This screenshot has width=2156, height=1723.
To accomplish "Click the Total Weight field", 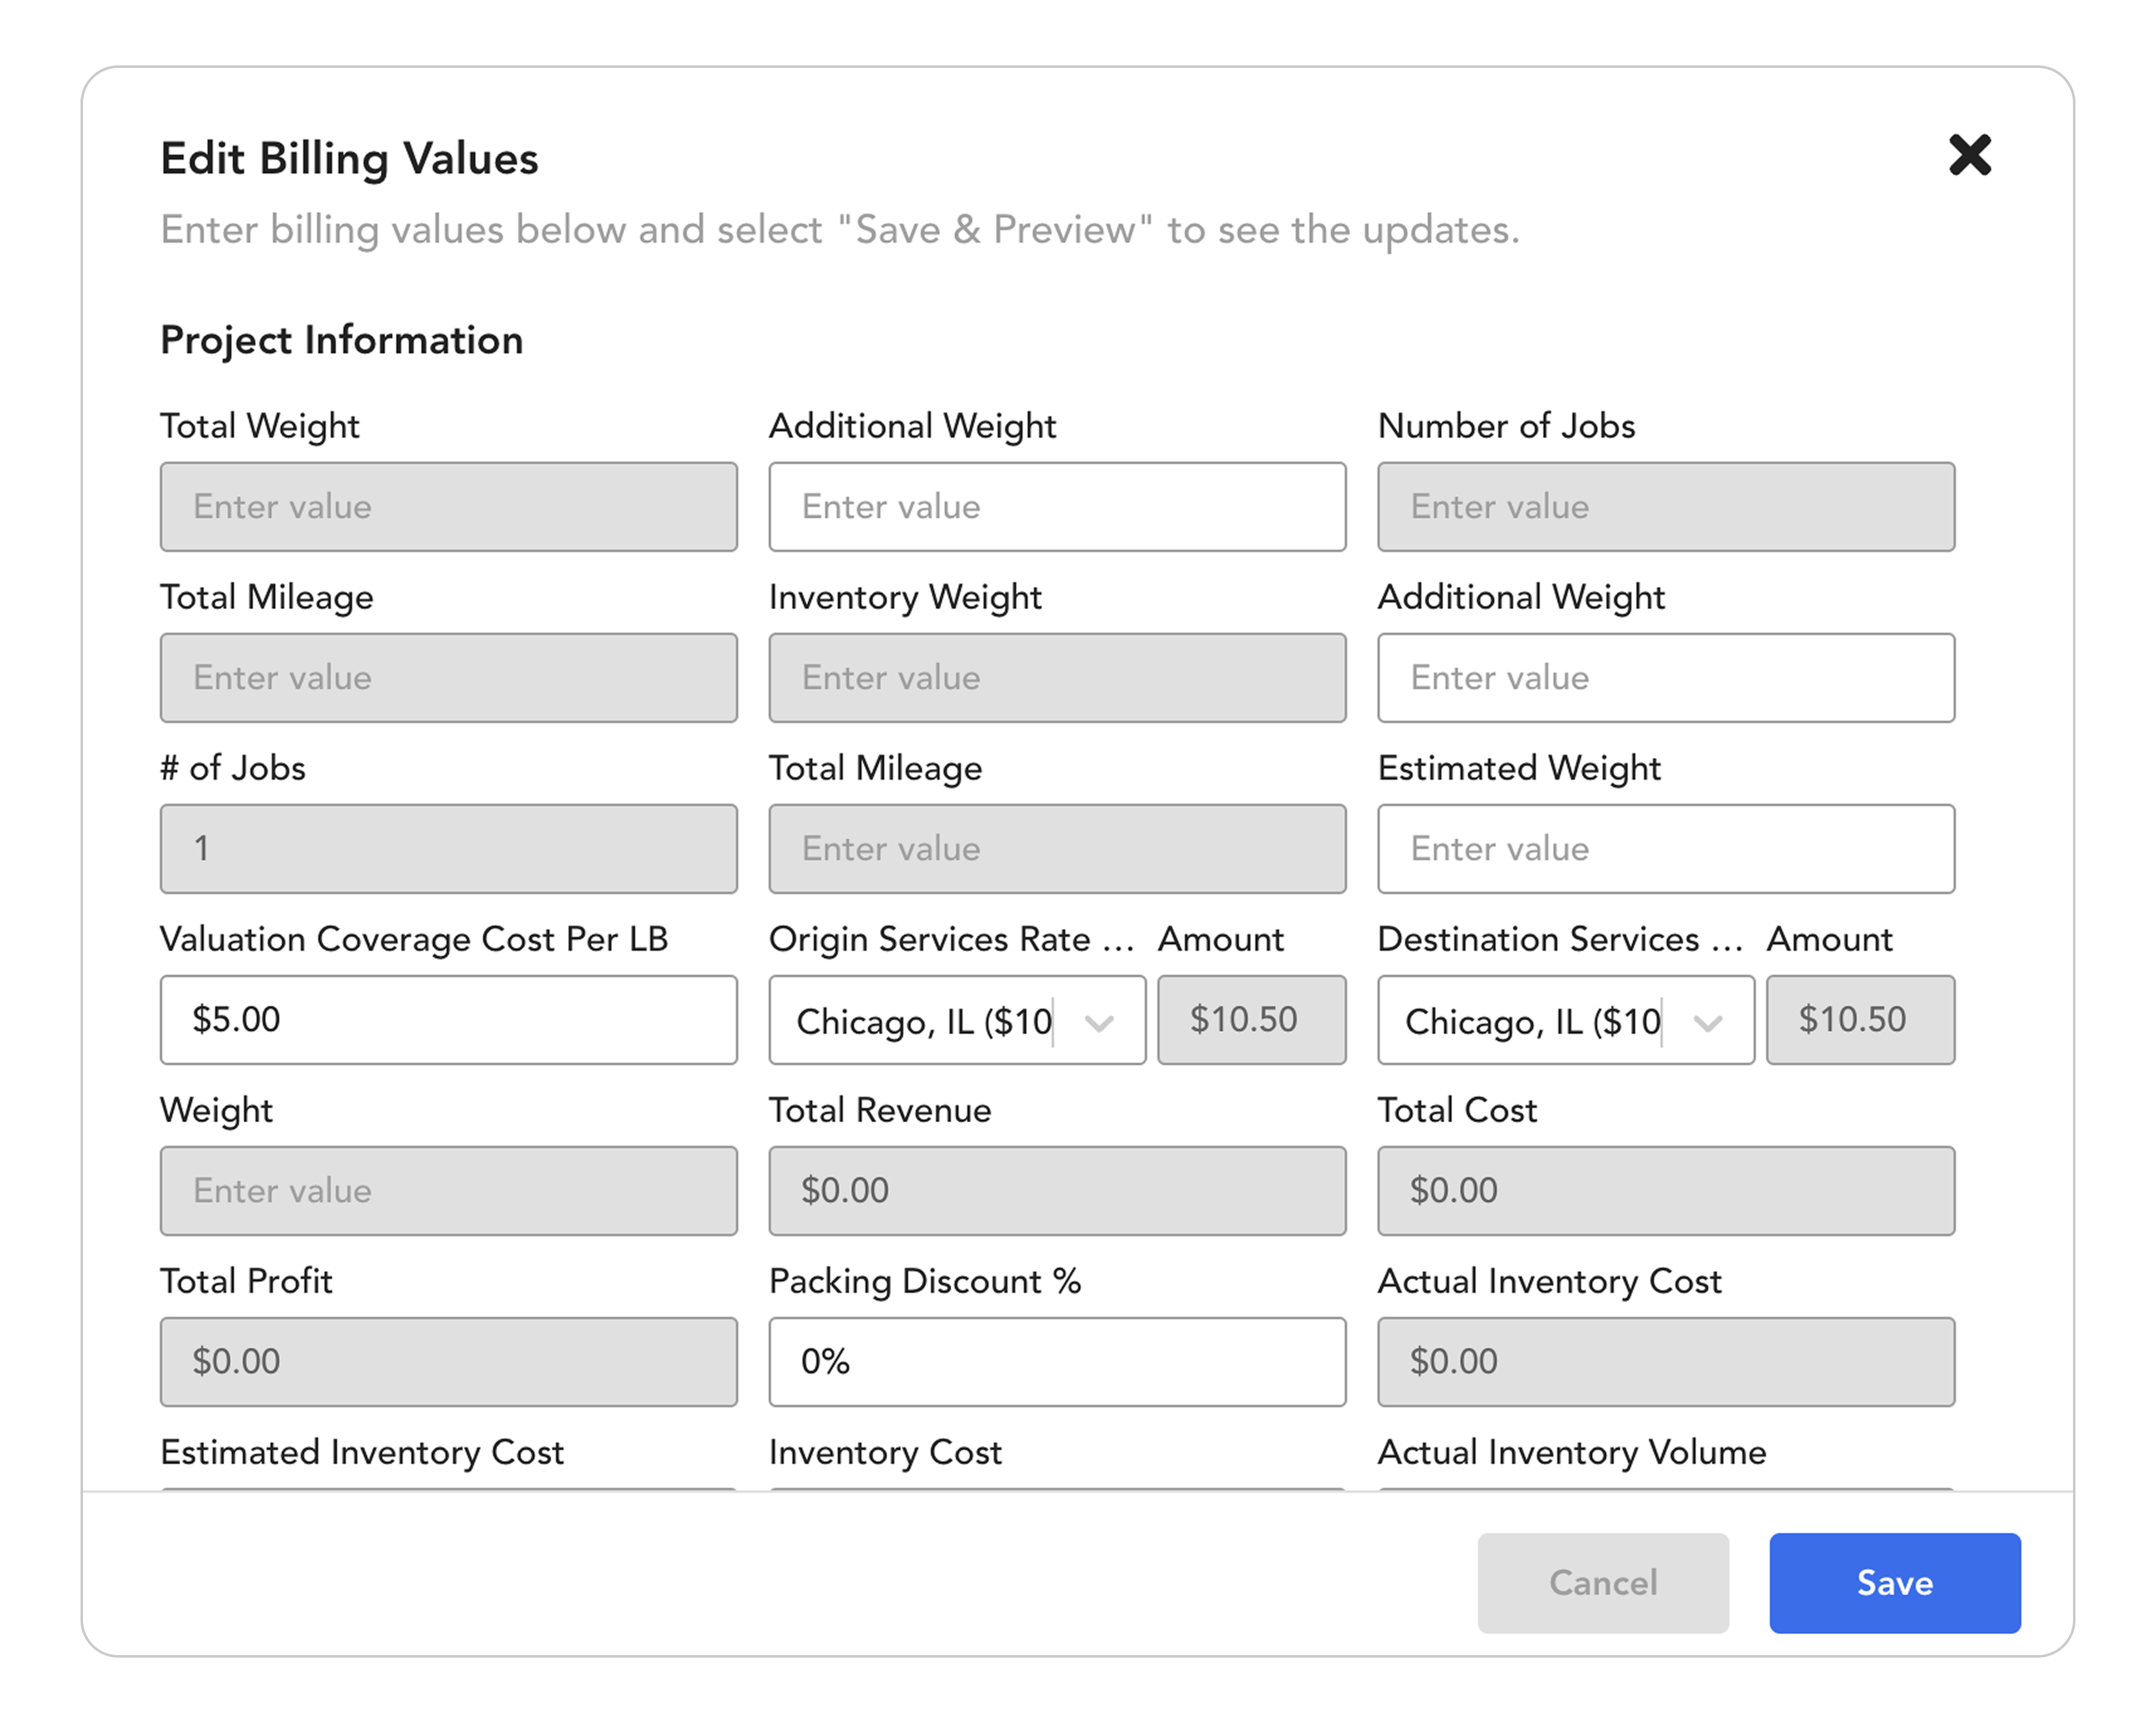I will click(x=448, y=506).
